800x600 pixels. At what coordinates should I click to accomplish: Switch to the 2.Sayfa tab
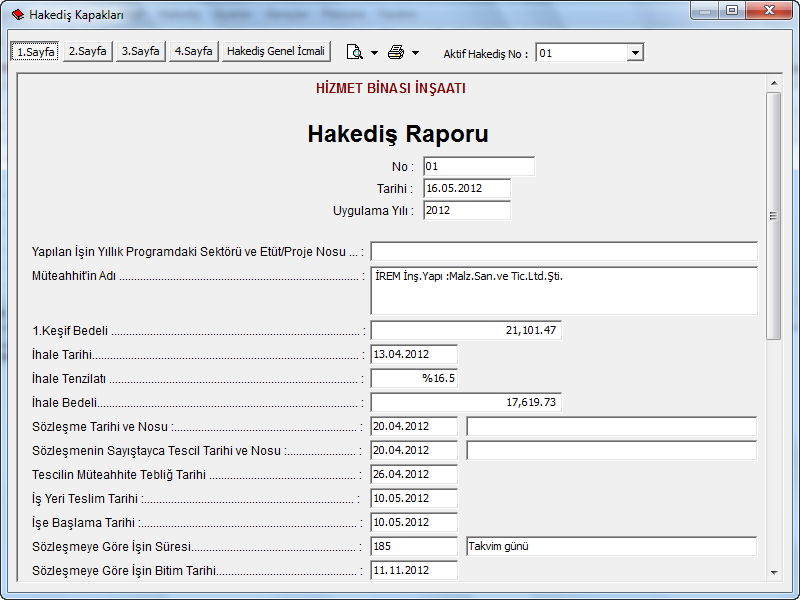(88, 51)
